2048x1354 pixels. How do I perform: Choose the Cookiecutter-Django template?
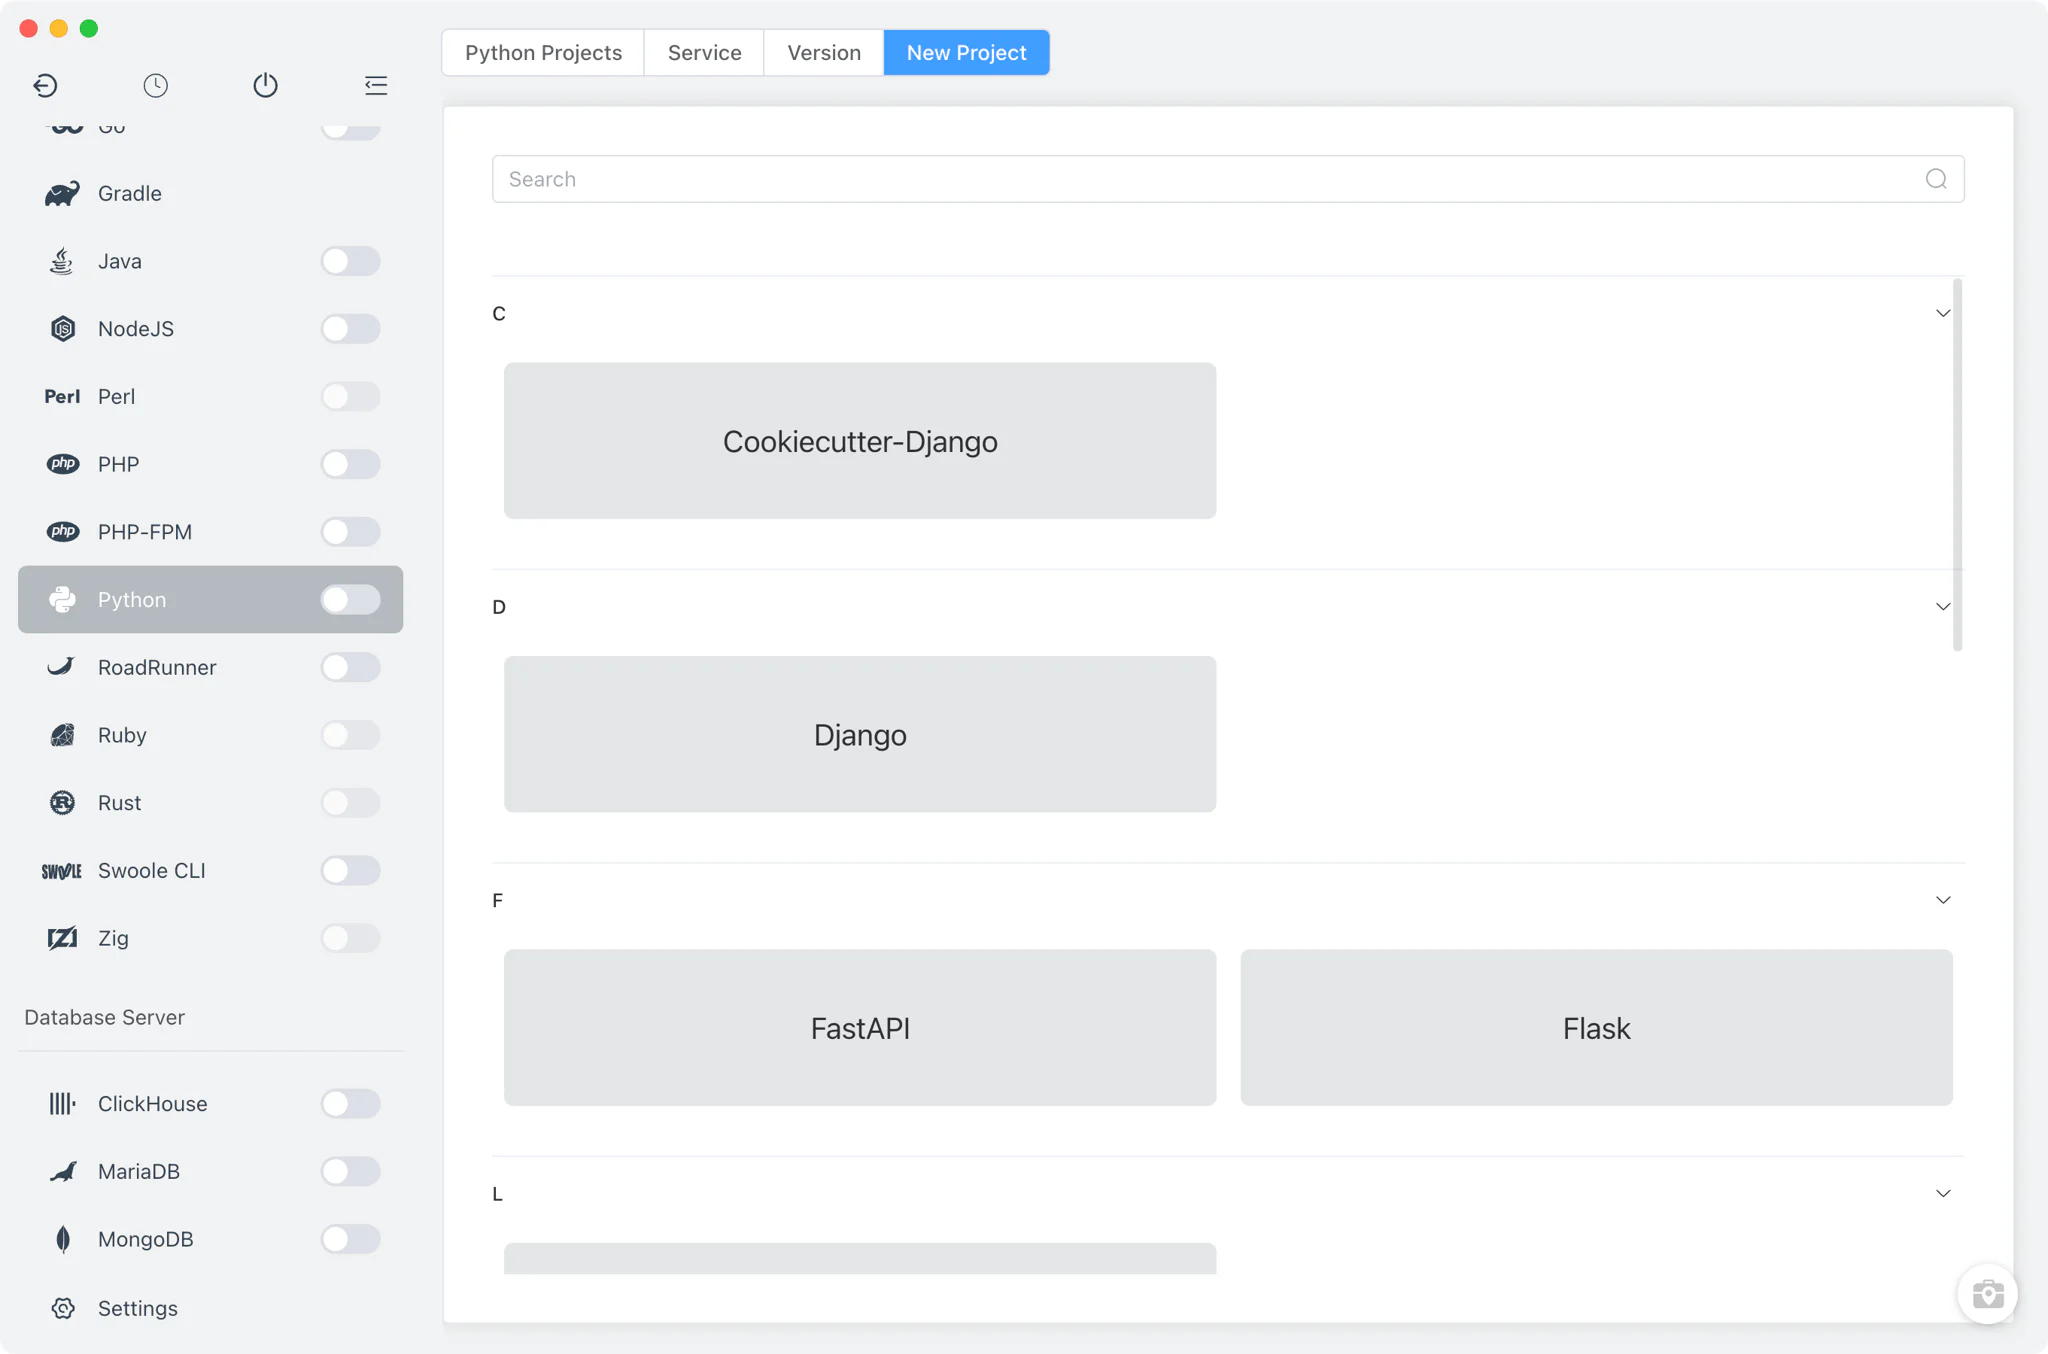tap(860, 441)
